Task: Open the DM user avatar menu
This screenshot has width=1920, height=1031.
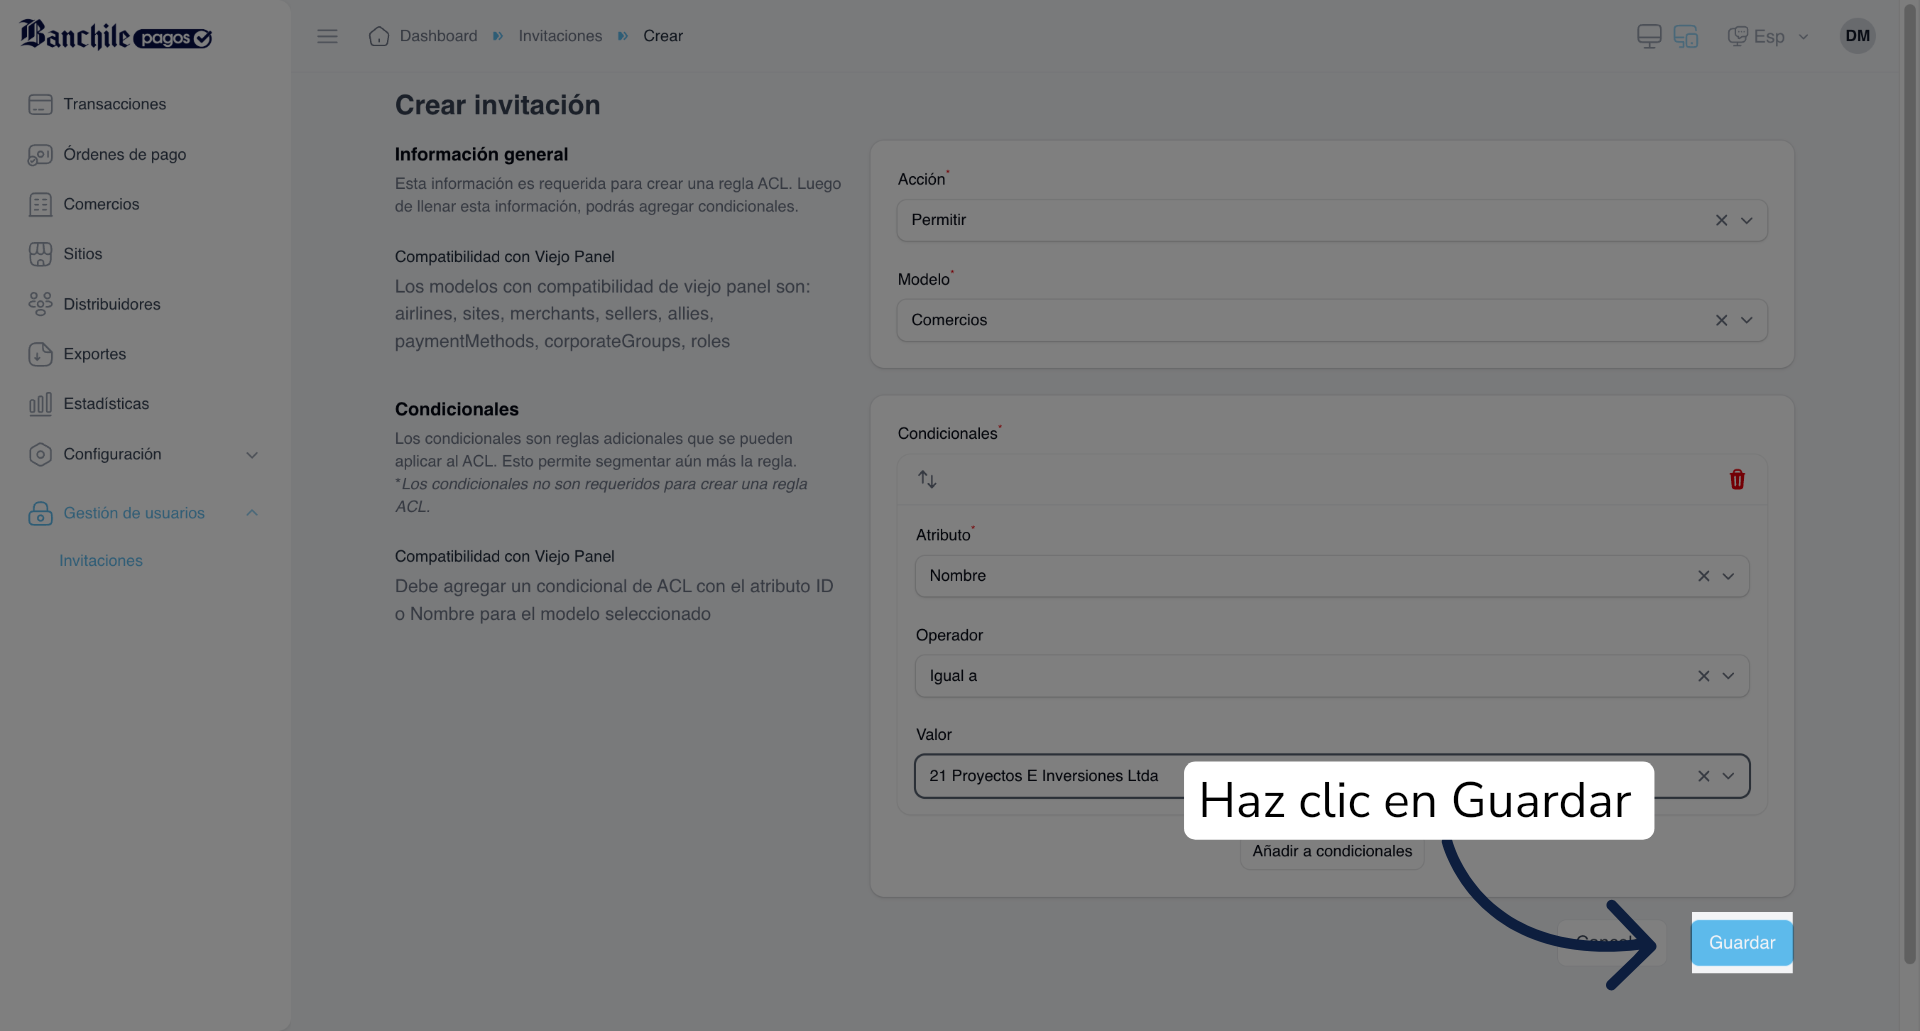Action: (1857, 36)
